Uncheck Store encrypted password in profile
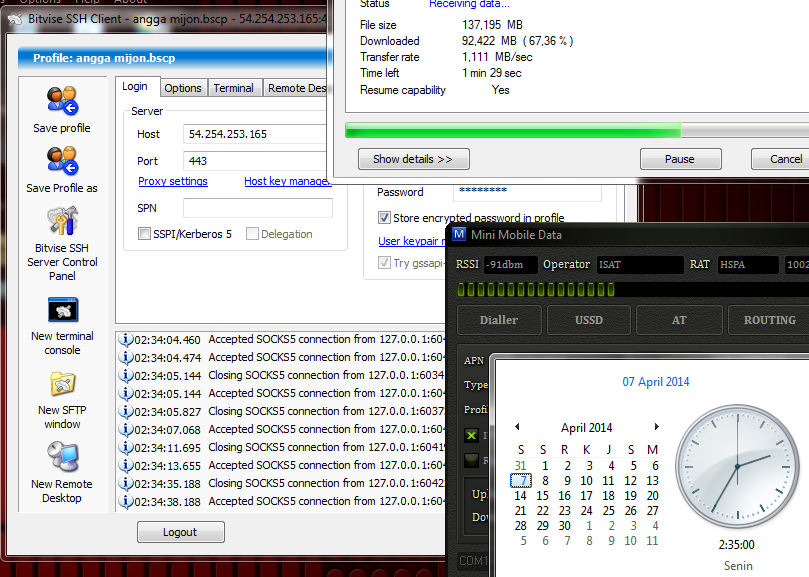Screen dimensions: 809x577 383,218
